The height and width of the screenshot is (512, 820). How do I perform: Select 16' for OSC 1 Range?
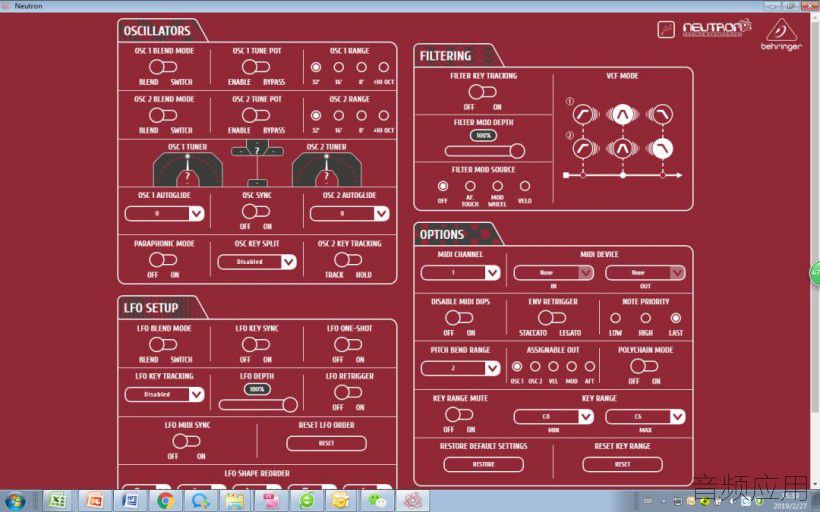coord(338,67)
